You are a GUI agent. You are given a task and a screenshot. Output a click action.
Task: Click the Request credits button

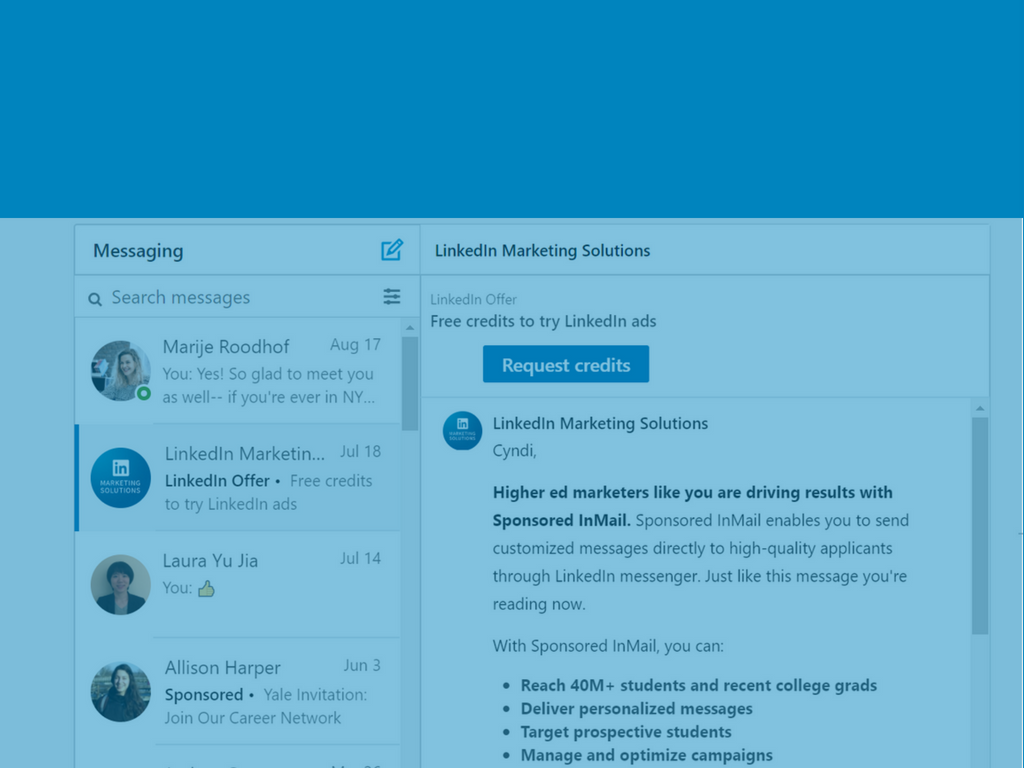pos(566,364)
